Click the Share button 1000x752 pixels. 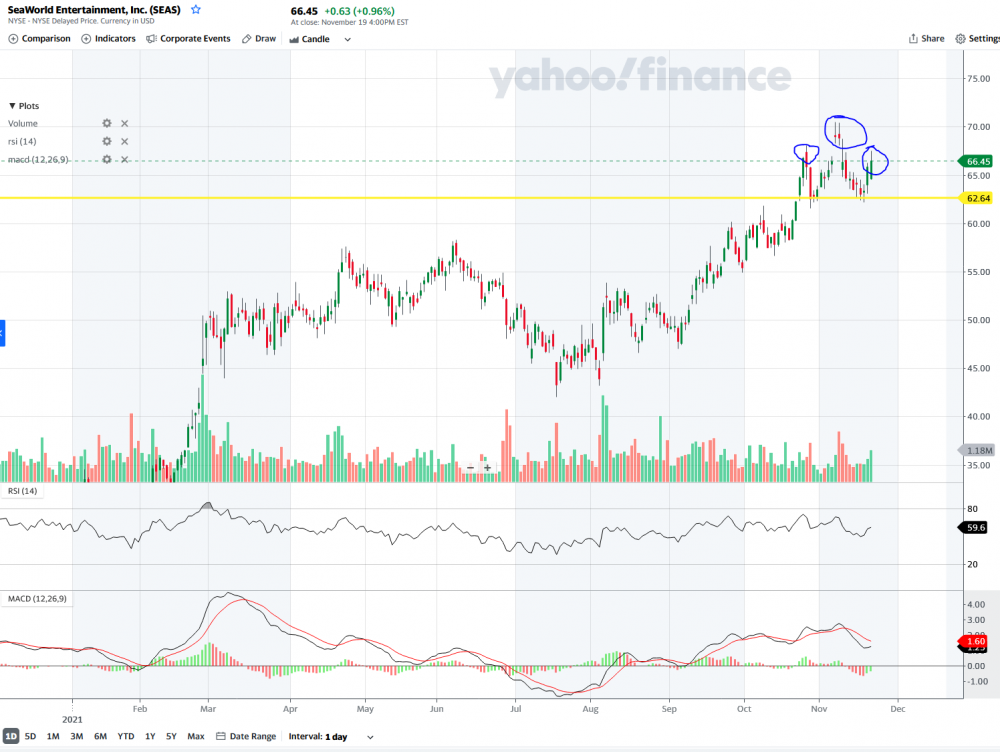point(926,39)
